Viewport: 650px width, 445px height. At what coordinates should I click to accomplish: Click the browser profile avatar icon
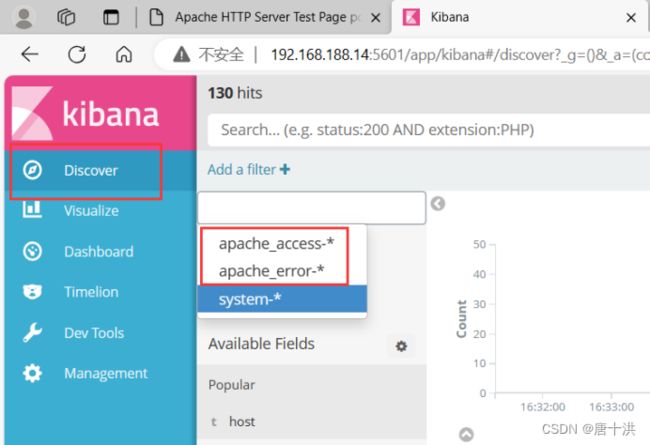(x=24, y=18)
